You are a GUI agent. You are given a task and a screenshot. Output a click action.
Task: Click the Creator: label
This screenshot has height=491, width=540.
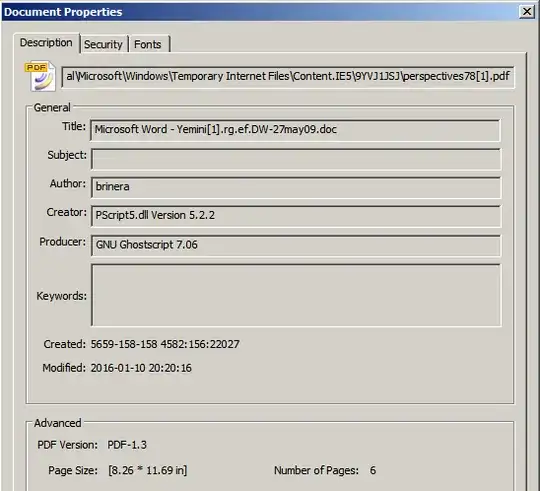pyautogui.click(x=66, y=212)
